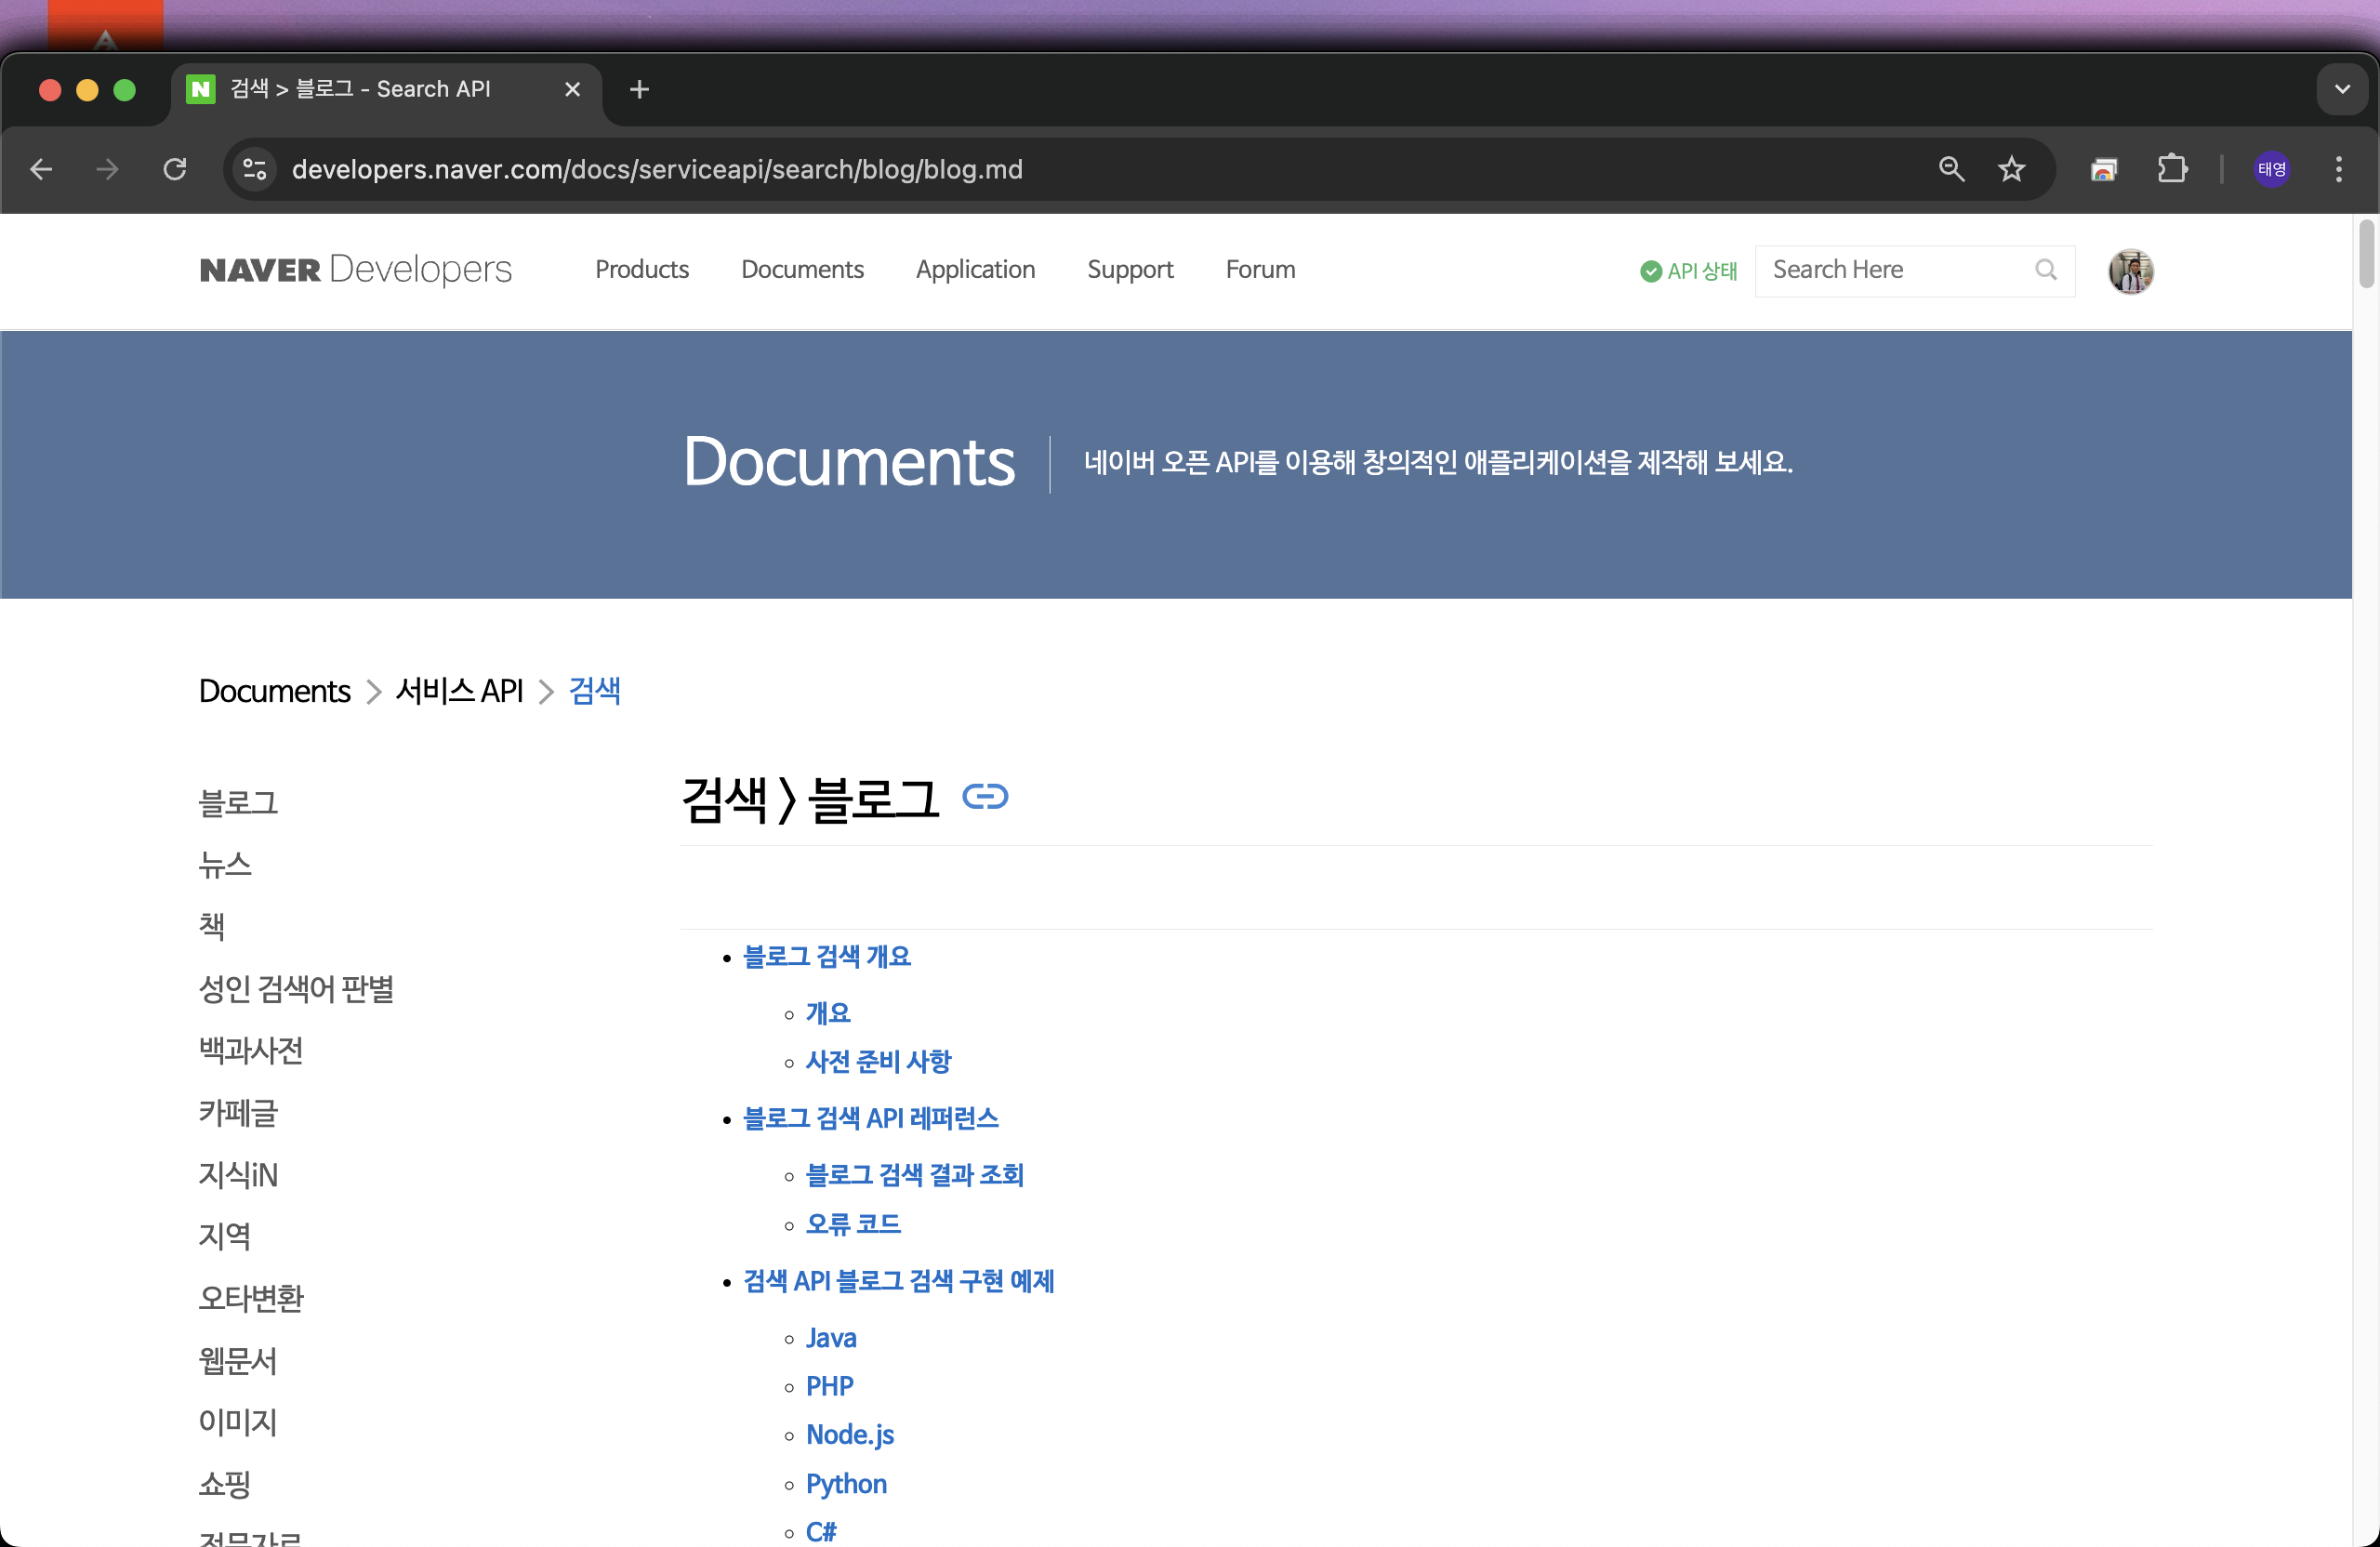2380x1547 pixels.
Task: Open the Application menu
Action: pos(975,270)
